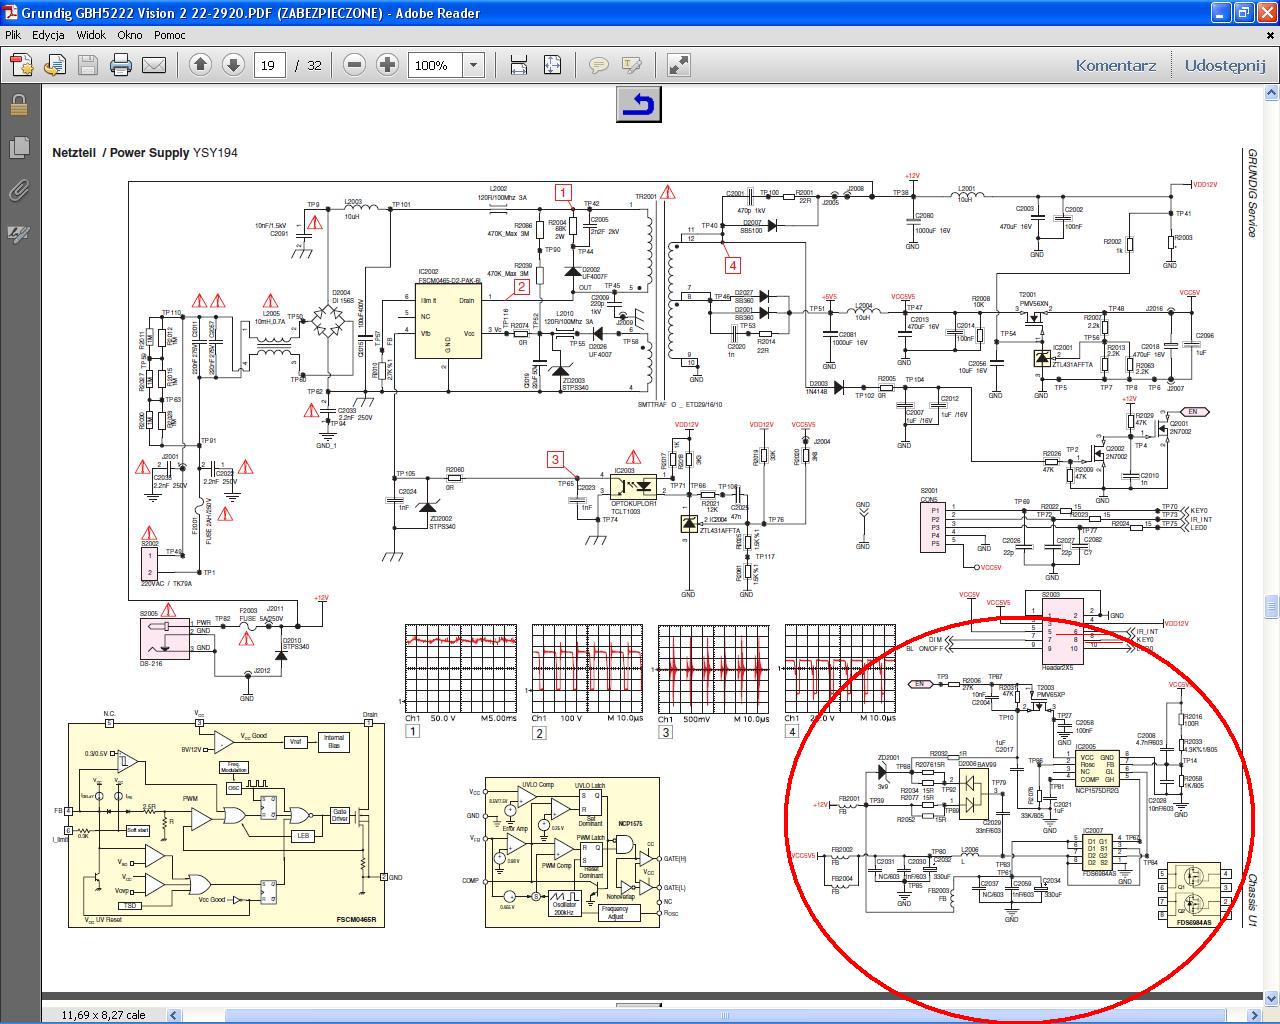Image resolution: width=1280 pixels, height=1024 pixels.
Task: Open the page thumbnails panel in the sidebar
Action: point(18,148)
